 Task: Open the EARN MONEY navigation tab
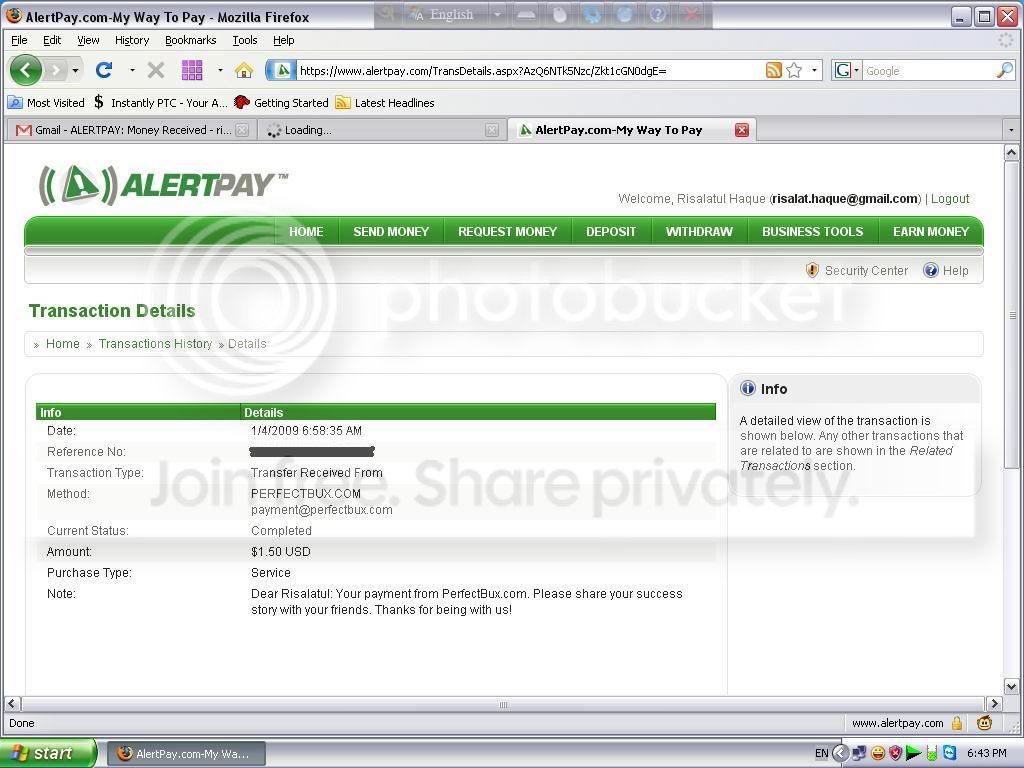click(931, 231)
